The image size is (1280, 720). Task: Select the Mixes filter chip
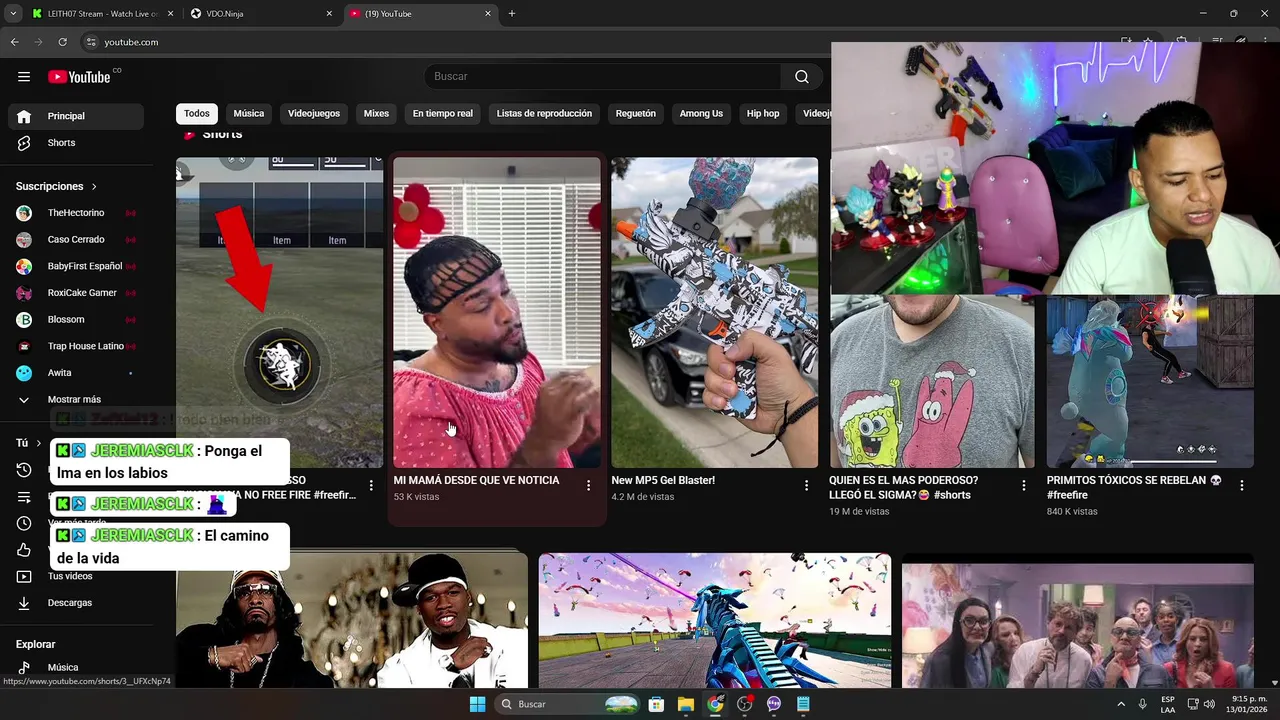tap(376, 114)
